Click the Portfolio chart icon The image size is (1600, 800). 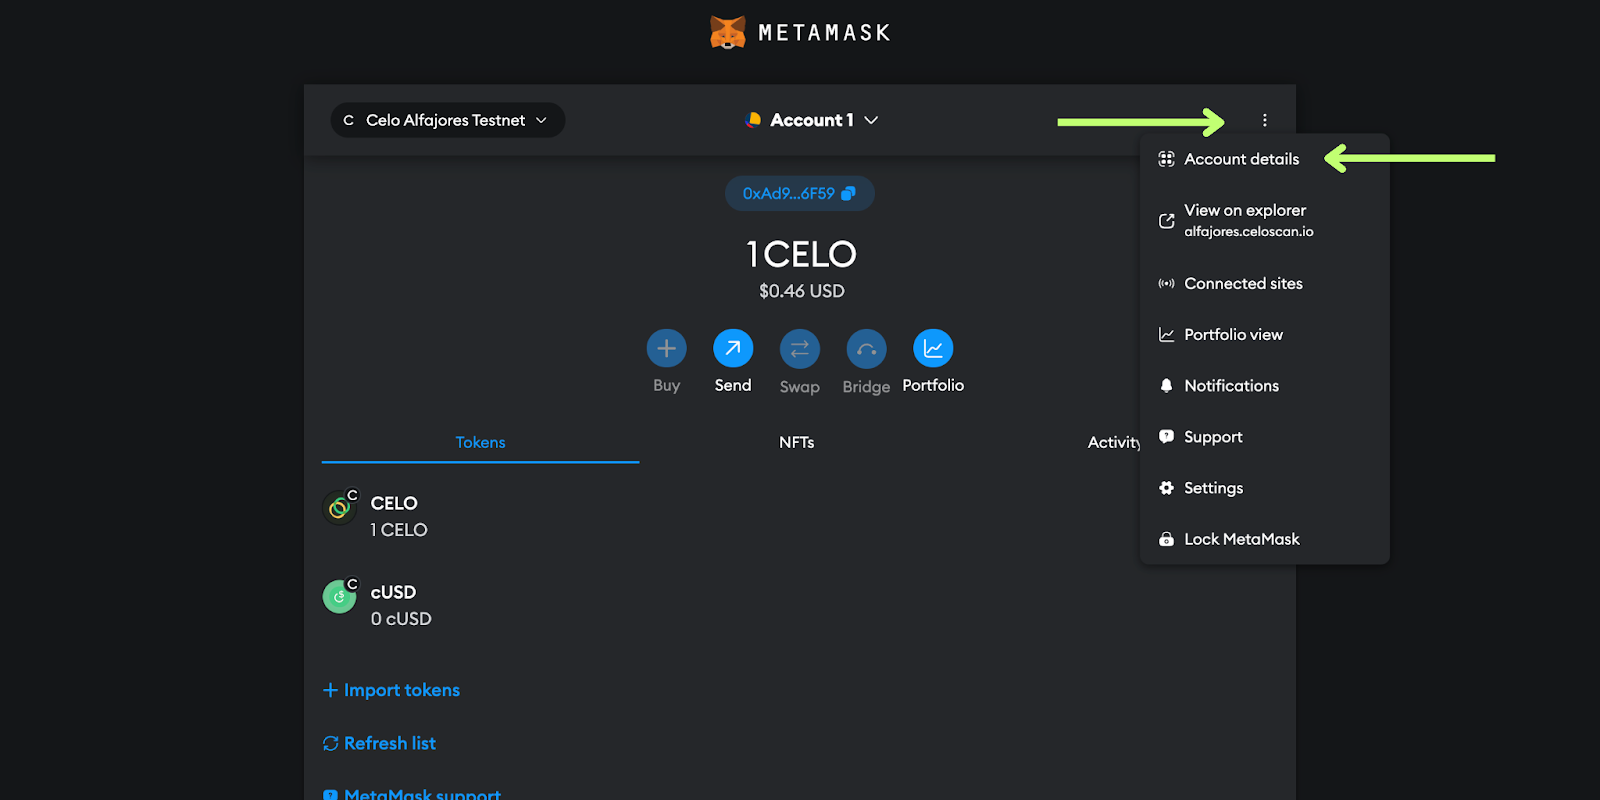[933, 348]
